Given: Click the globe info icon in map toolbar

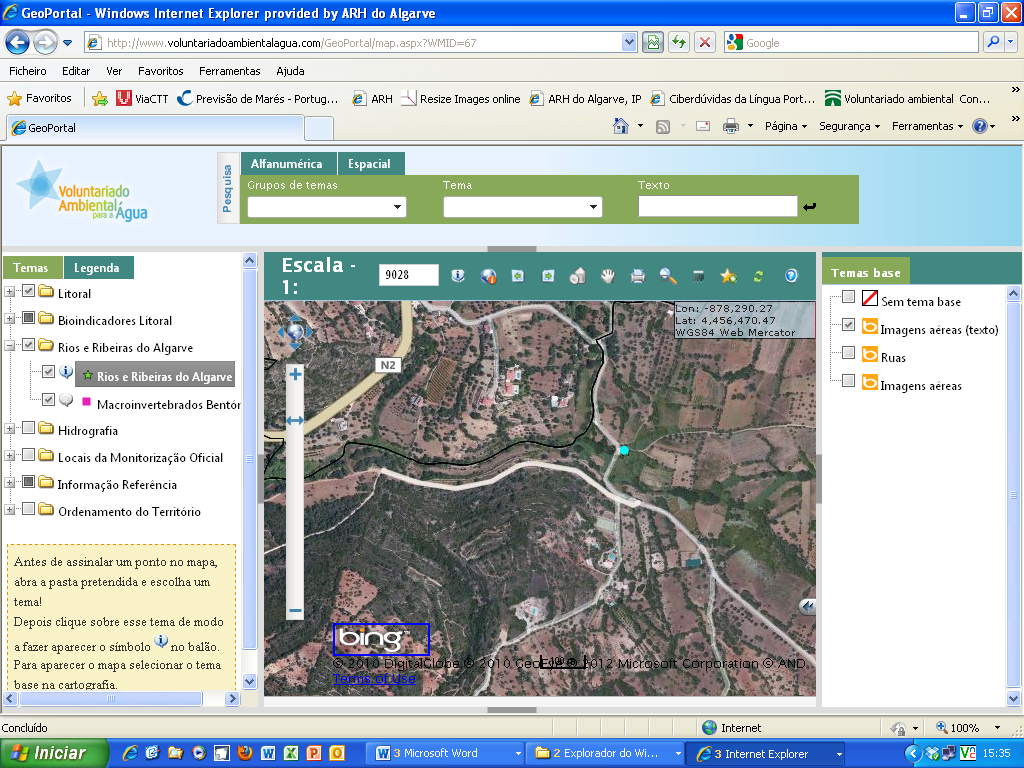Looking at the screenshot, I should (488, 276).
